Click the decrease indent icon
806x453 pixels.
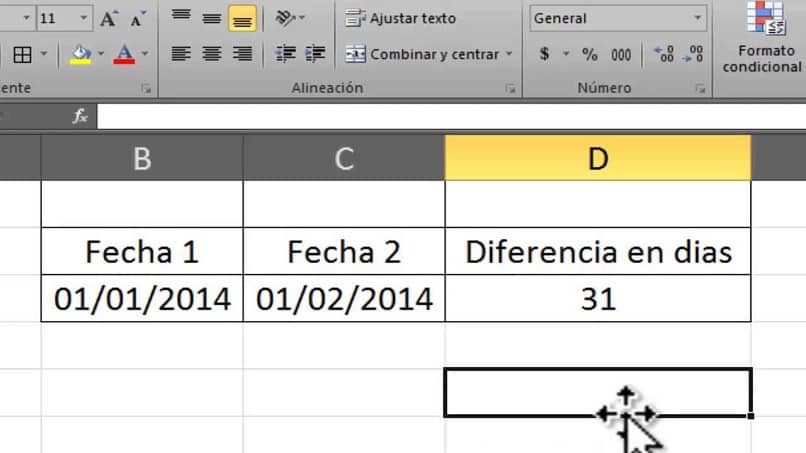click(x=285, y=54)
